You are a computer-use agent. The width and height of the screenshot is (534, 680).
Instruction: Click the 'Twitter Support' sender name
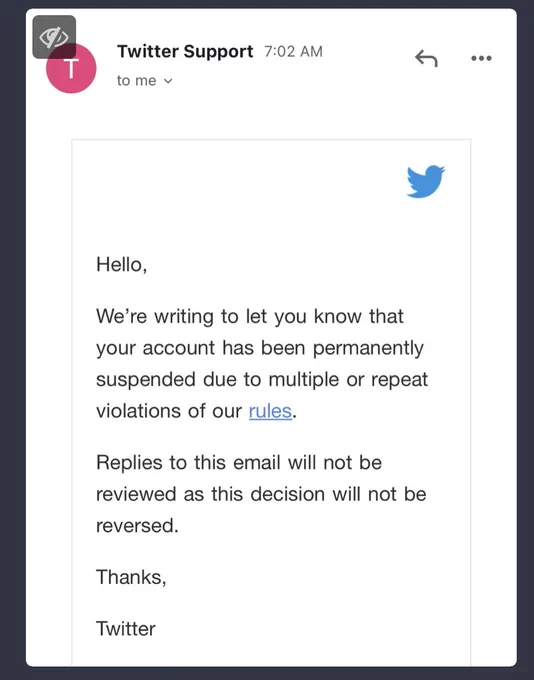pos(185,52)
